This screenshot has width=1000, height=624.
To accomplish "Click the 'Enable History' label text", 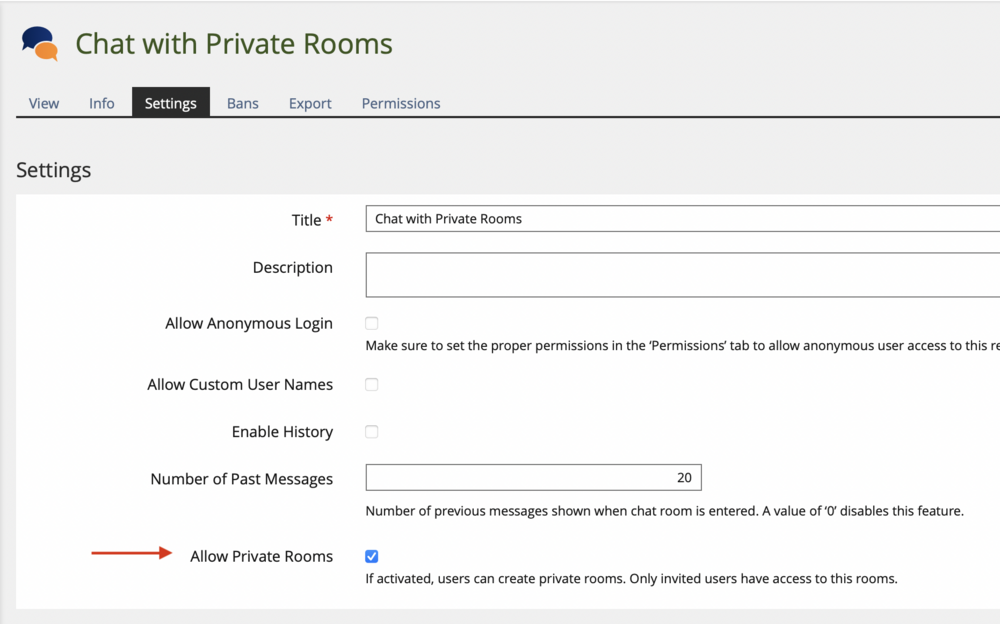I will click(x=282, y=432).
